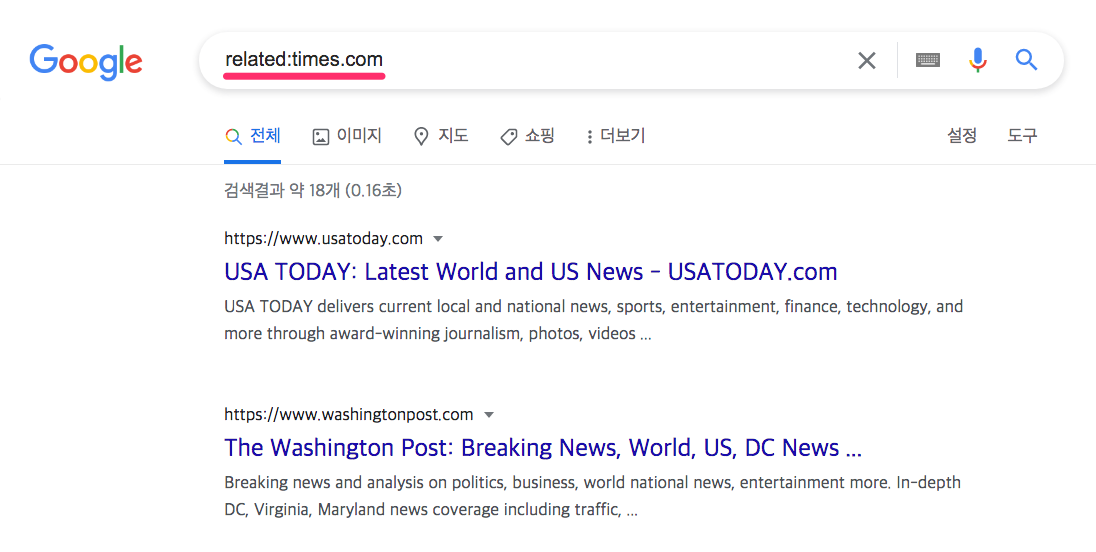Open the 더보기 menu
The height and width of the screenshot is (552, 1096).
[615, 136]
